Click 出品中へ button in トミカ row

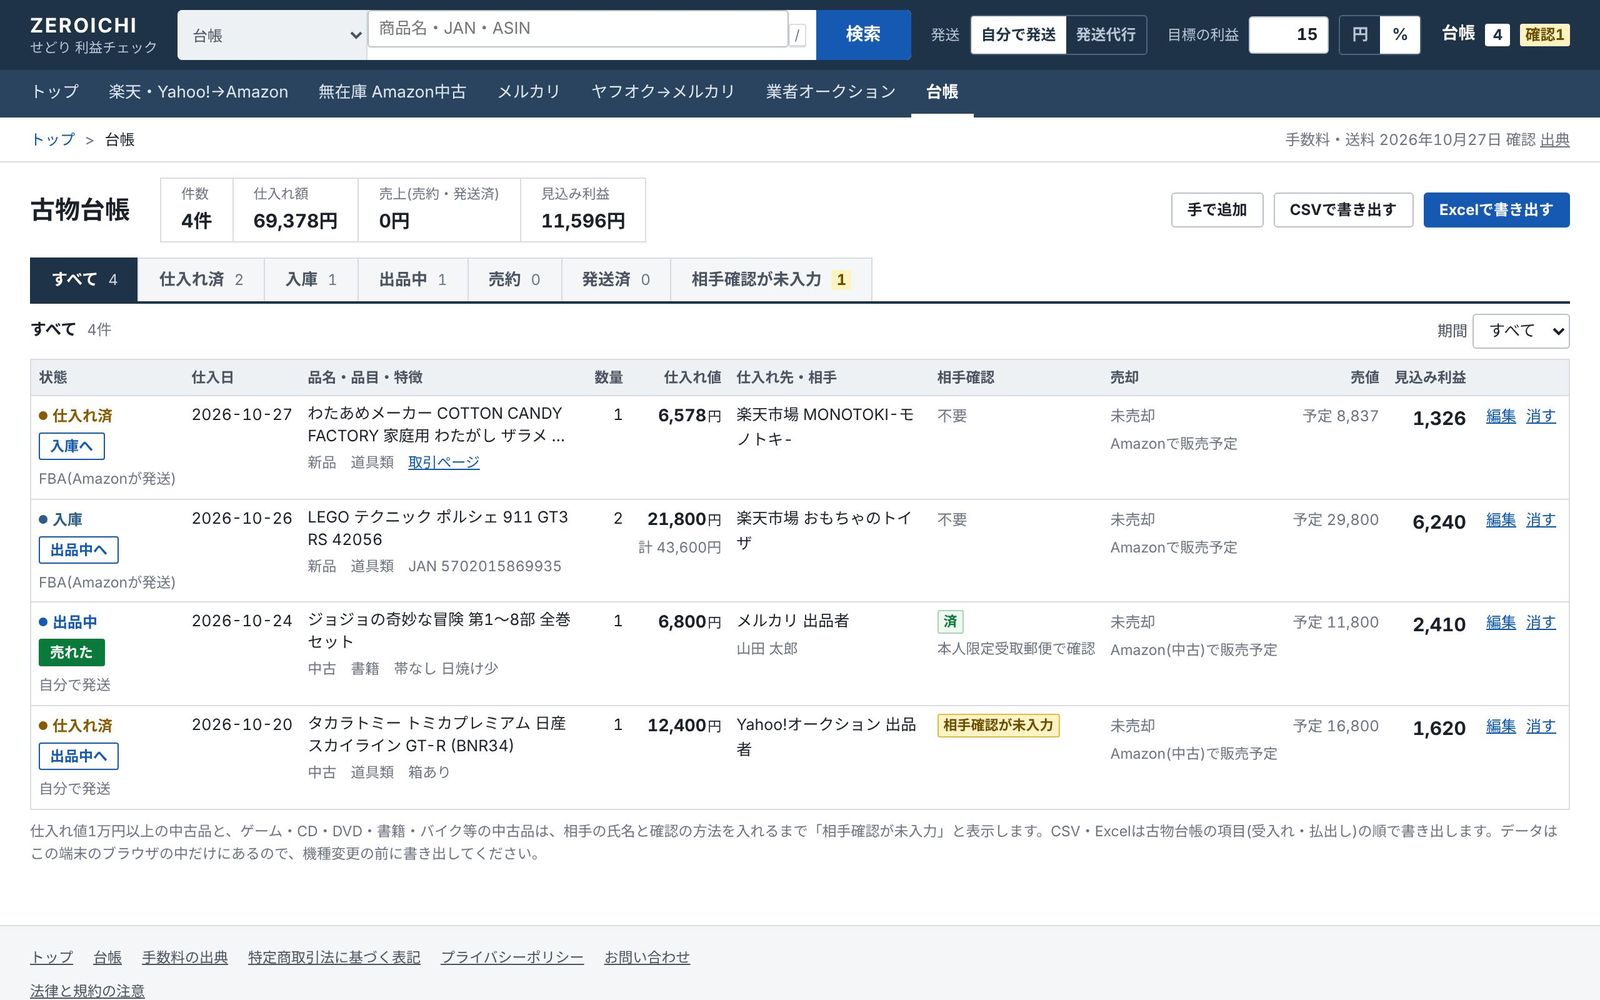coord(79,756)
